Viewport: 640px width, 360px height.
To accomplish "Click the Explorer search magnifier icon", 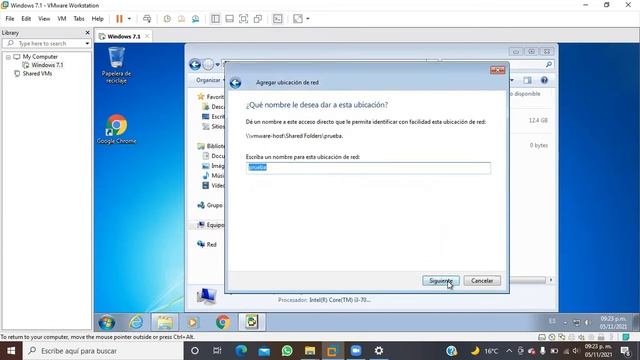I will (549, 64).
